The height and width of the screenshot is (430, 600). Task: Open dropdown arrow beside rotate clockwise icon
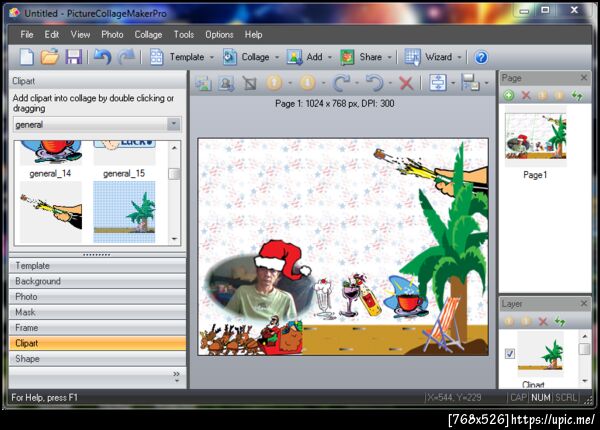point(357,83)
